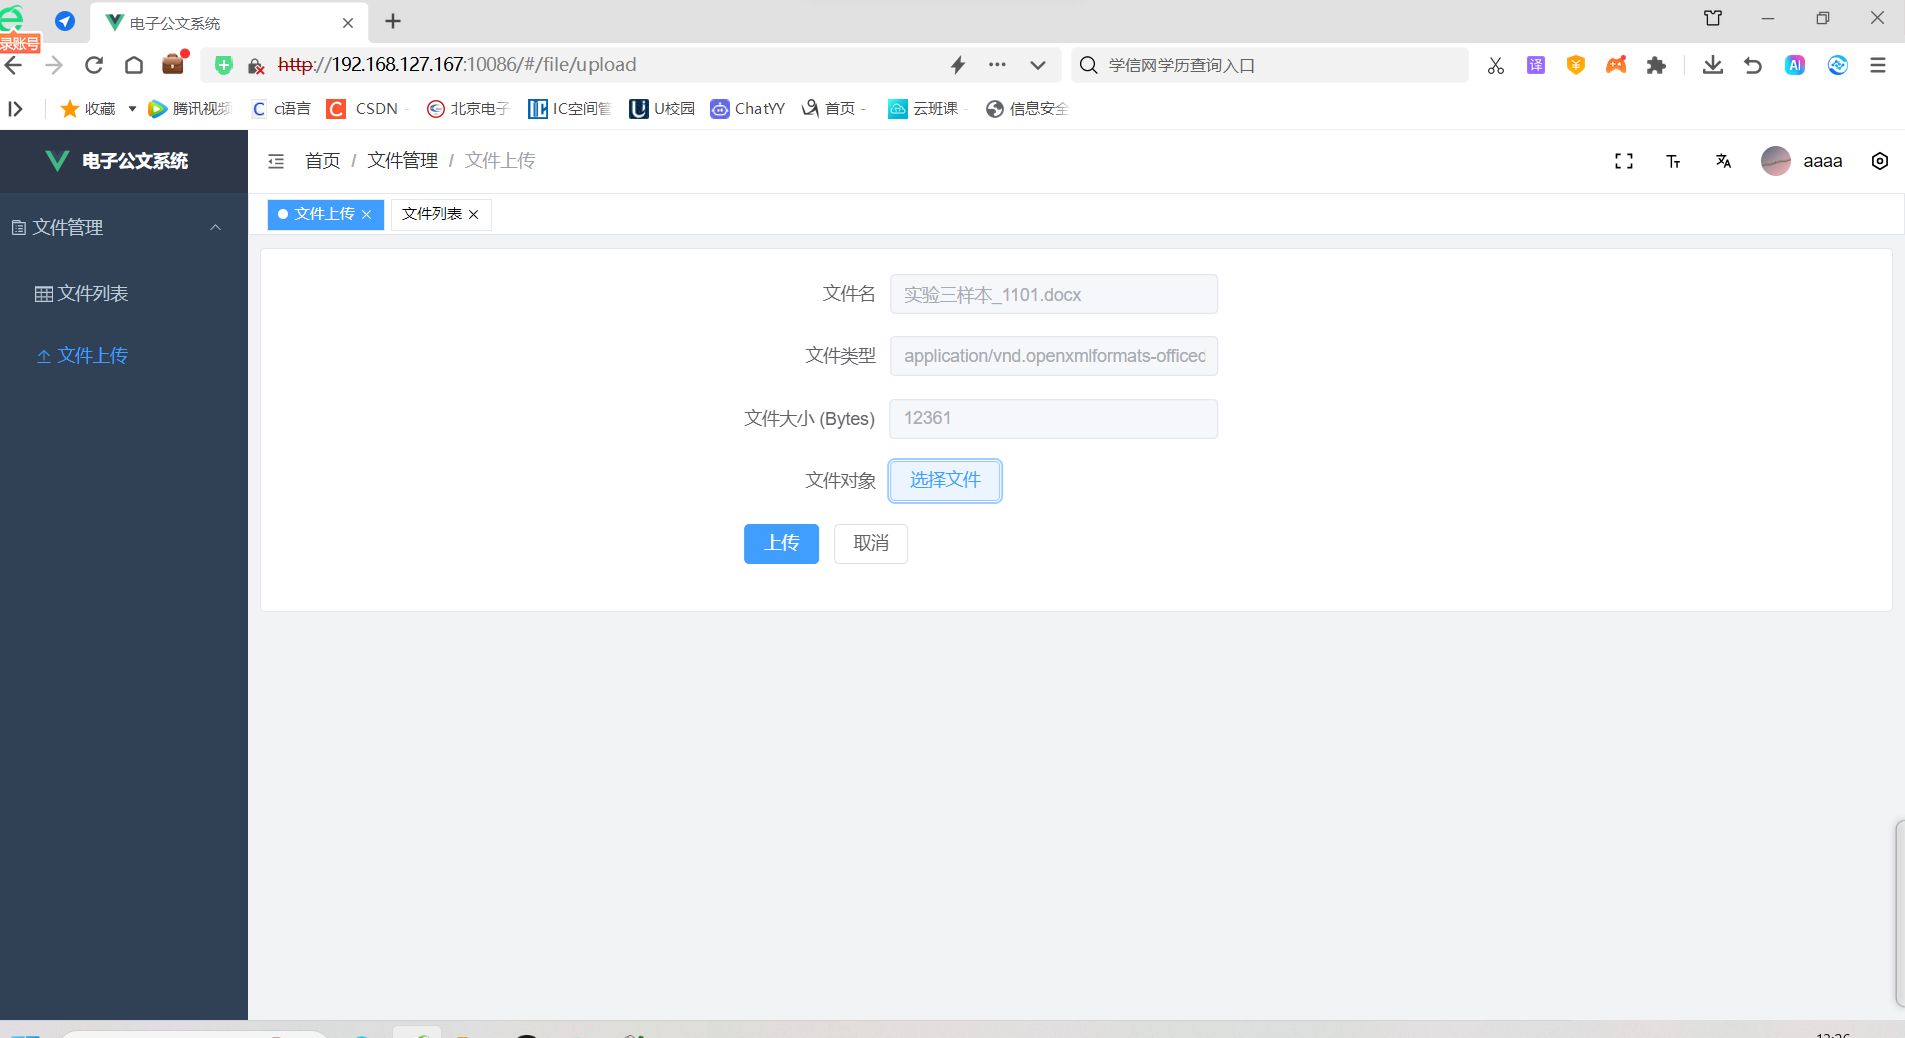Open 文件列表 in the sidebar
This screenshot has height=1038, width=1905.
click(124, 293)
